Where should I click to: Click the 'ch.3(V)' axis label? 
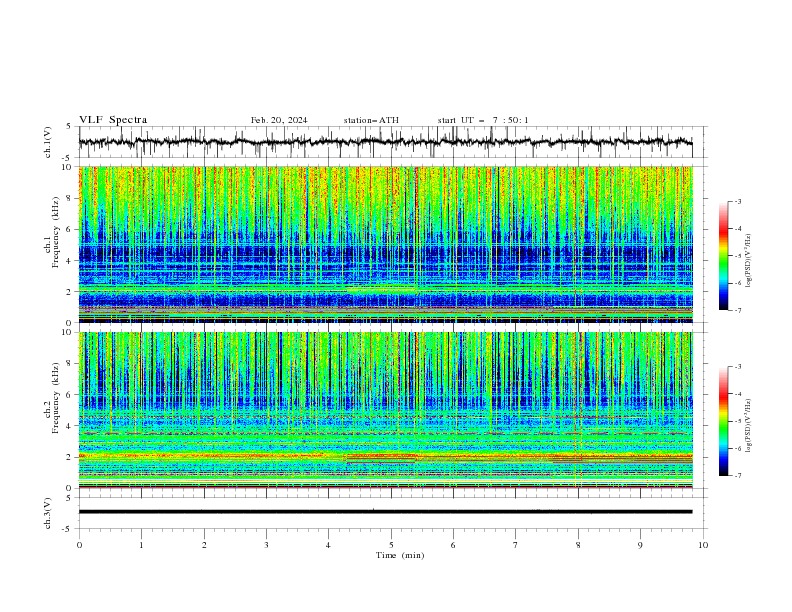[48, 513]
